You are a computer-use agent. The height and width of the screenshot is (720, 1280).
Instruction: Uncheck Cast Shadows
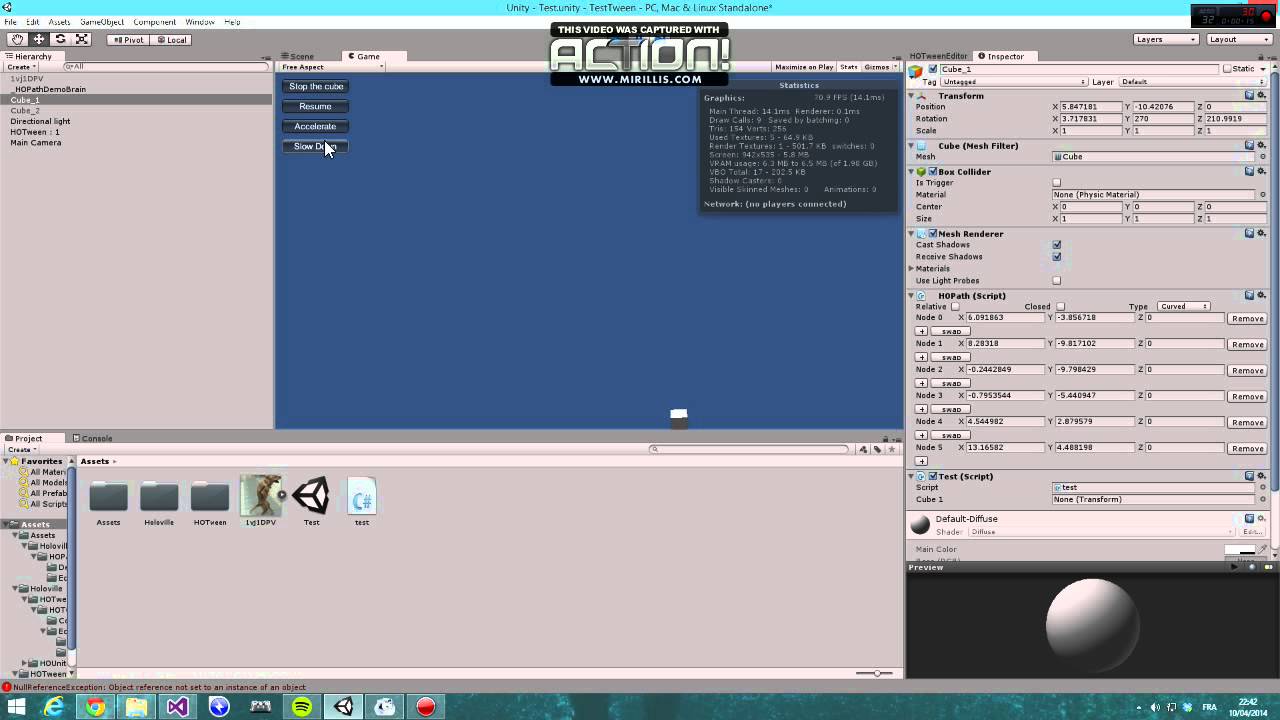1056,245
